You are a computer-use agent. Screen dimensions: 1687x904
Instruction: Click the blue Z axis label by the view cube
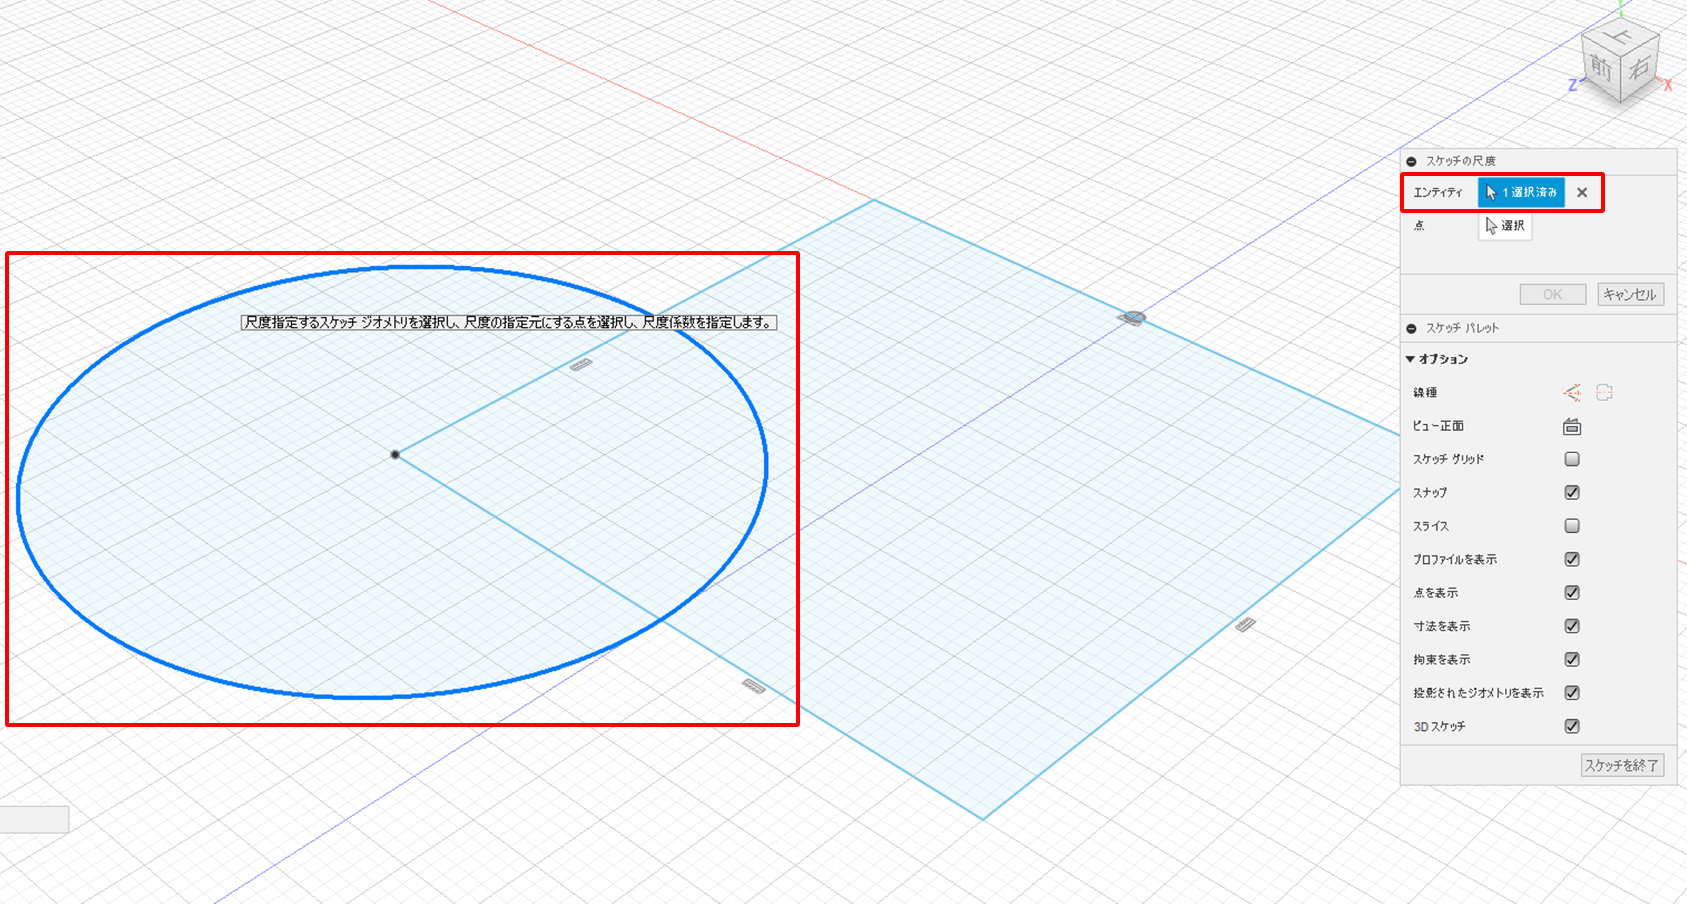click(x=1573, y=86)
